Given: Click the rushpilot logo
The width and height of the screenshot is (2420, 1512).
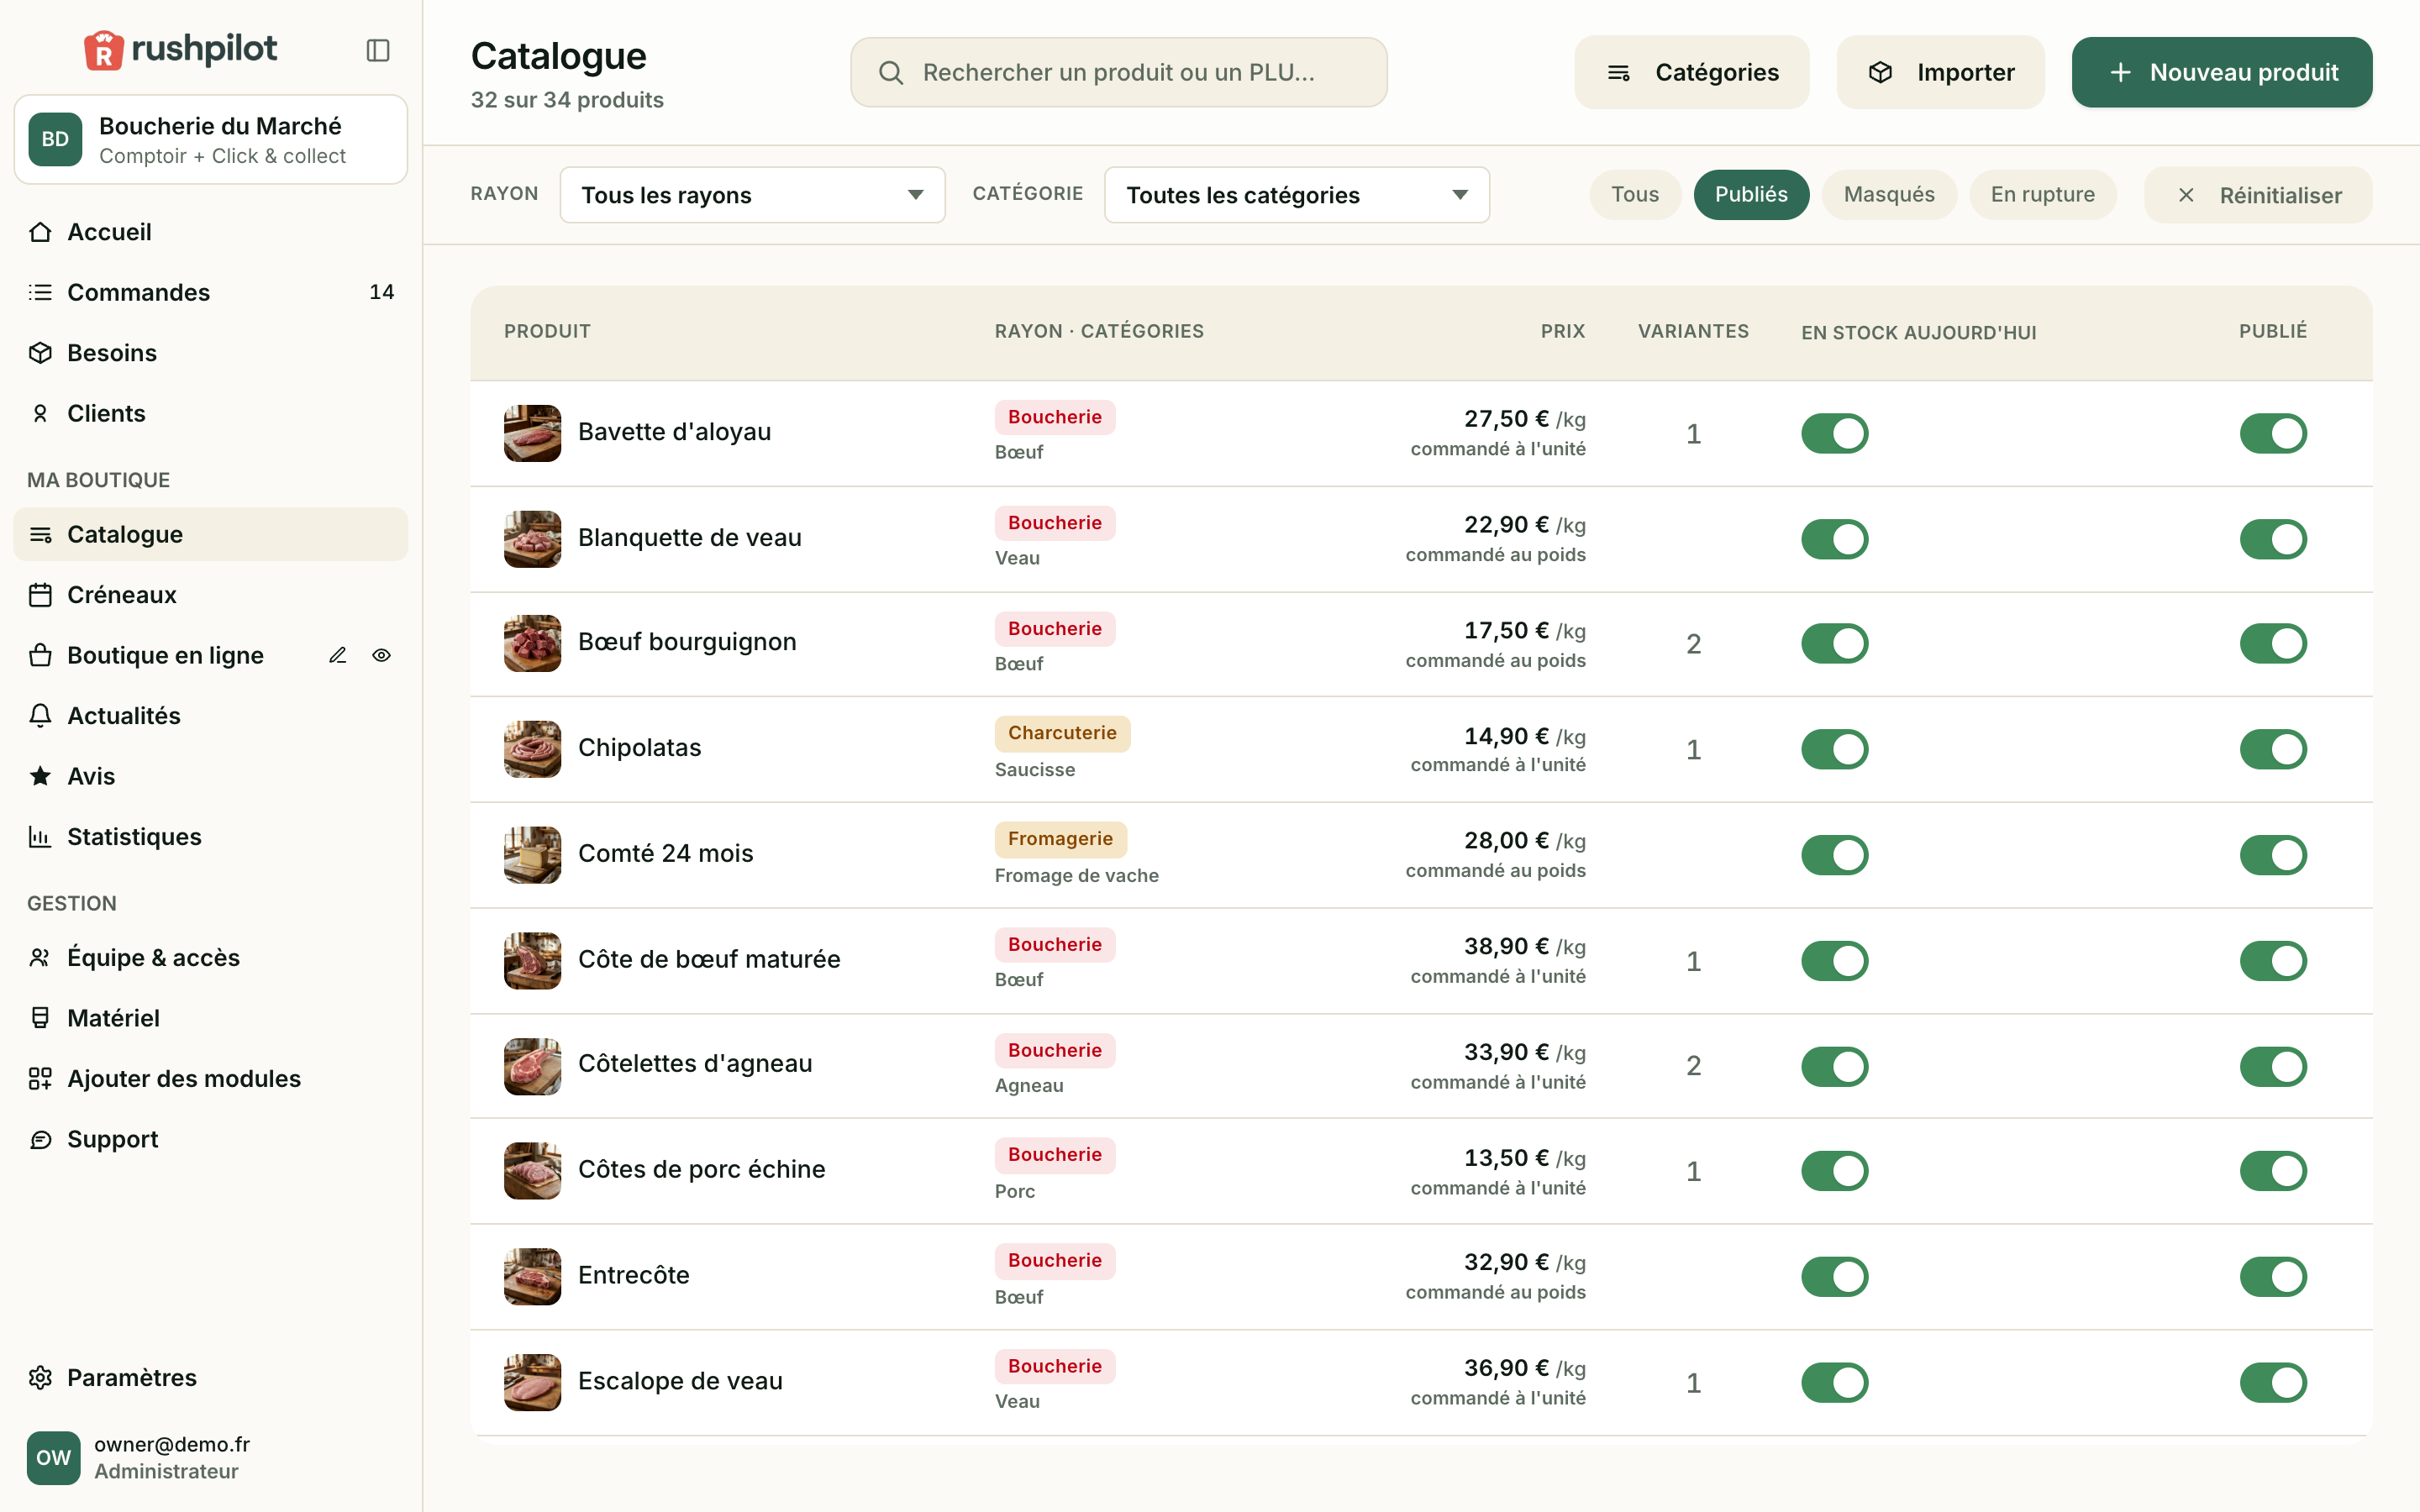Looking at the screenshot, I should [180, 49].
